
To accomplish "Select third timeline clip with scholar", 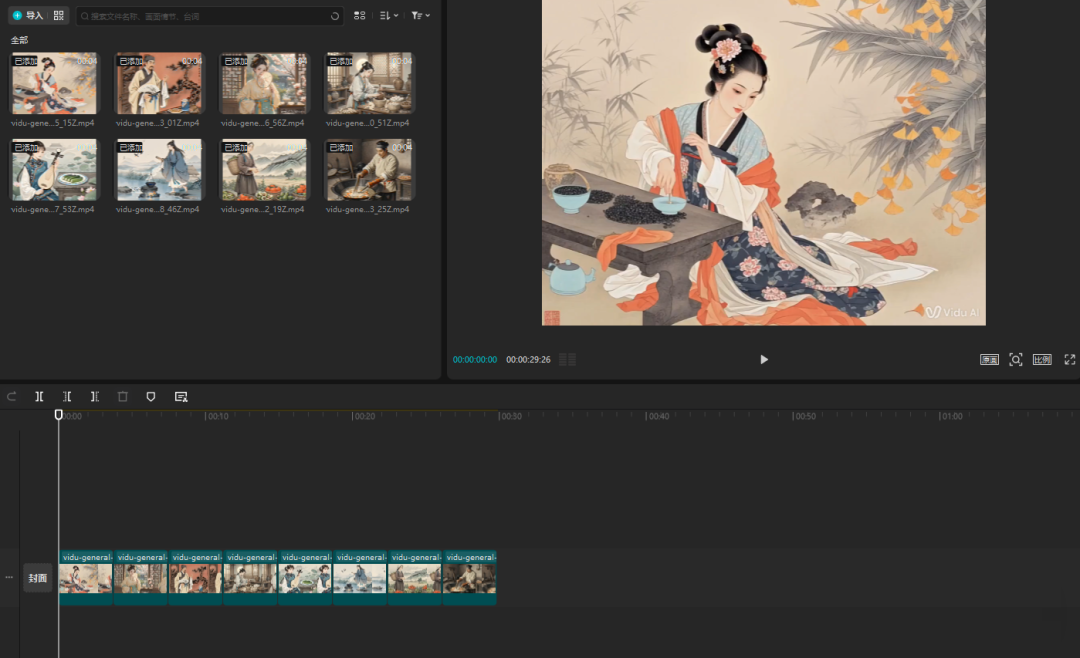I will tap(196, 577).
